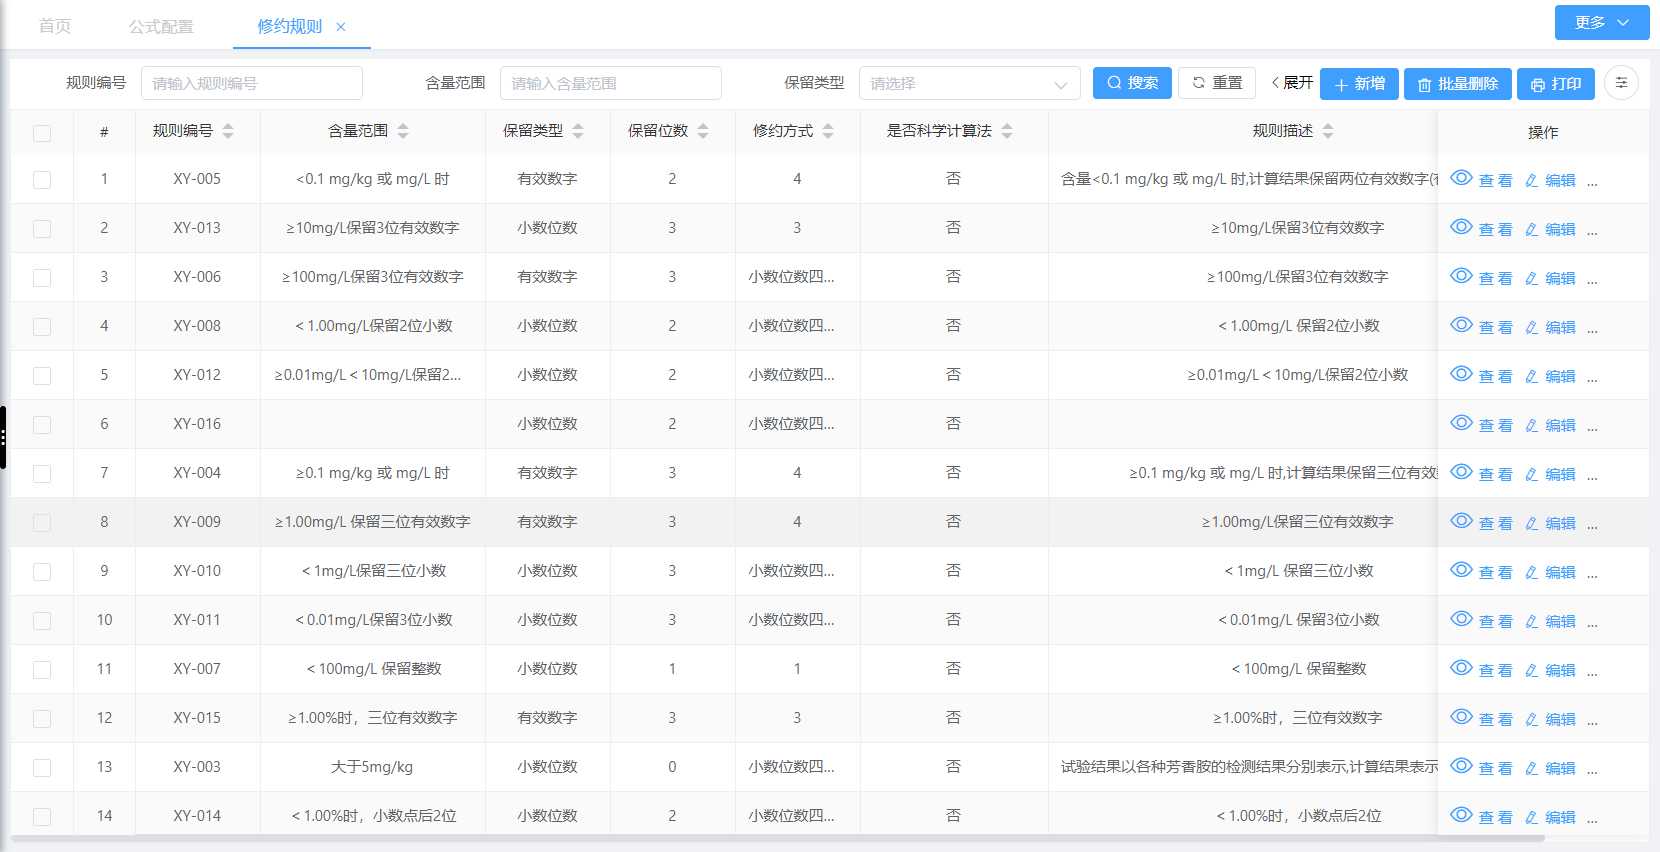Sort by 规则编号 column arrows
Viewport: 1660px width, 852px height.
click(228, 131)
